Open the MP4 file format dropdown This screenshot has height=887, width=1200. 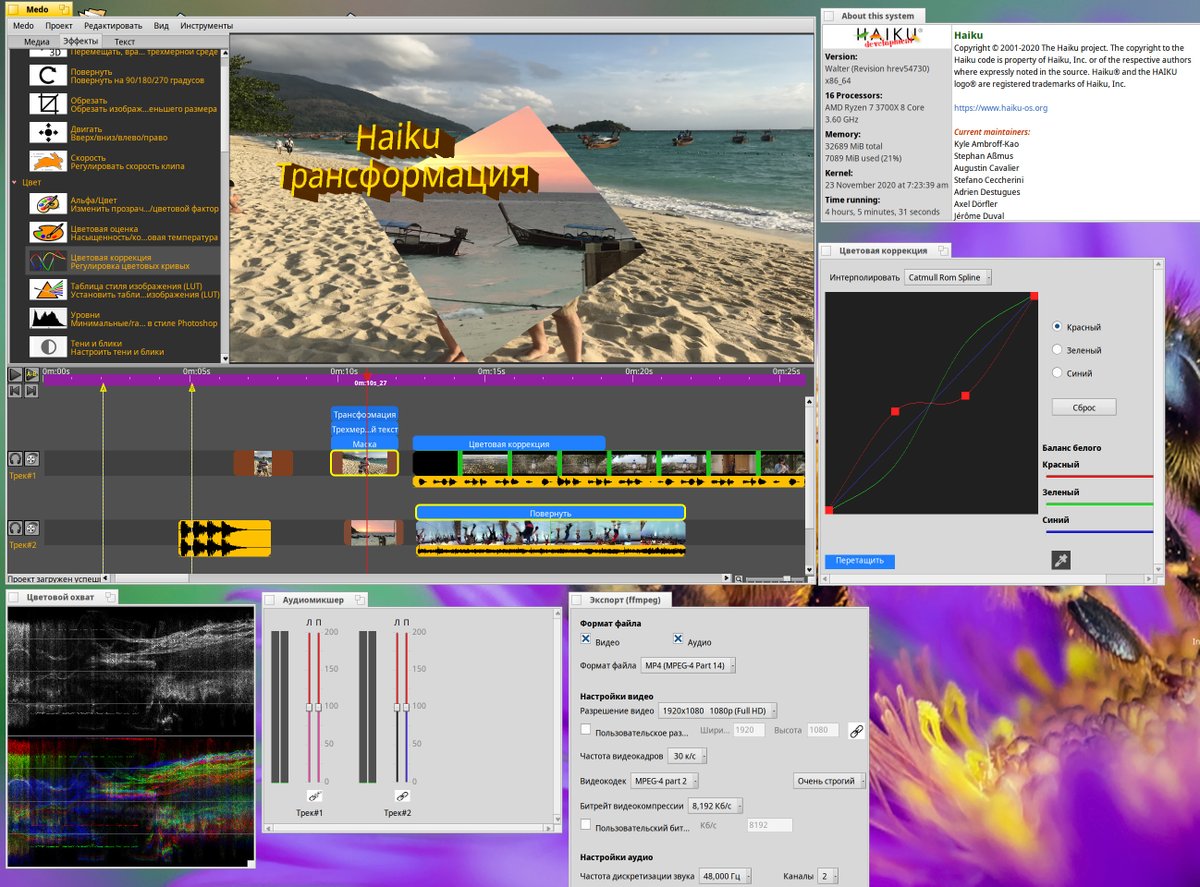[688, 665]
